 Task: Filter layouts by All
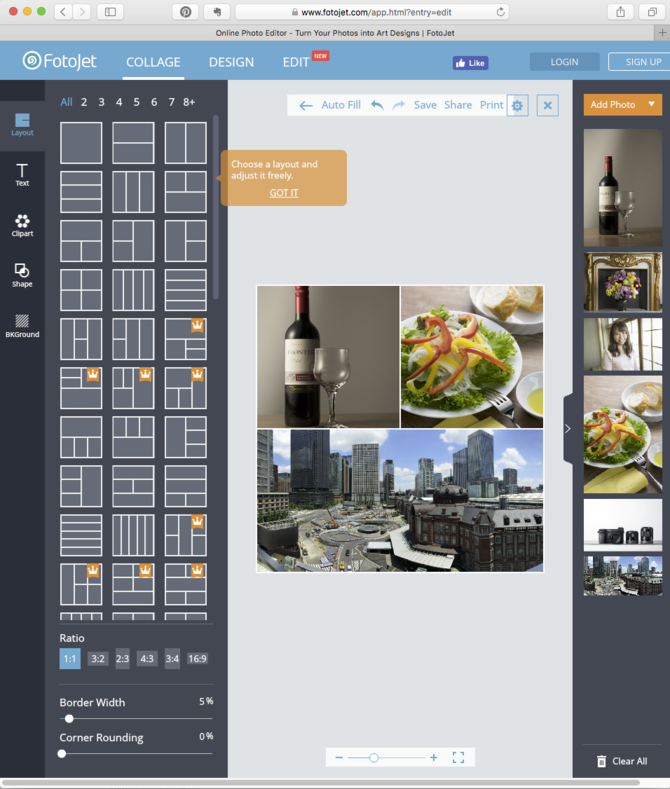coord(66,102)
